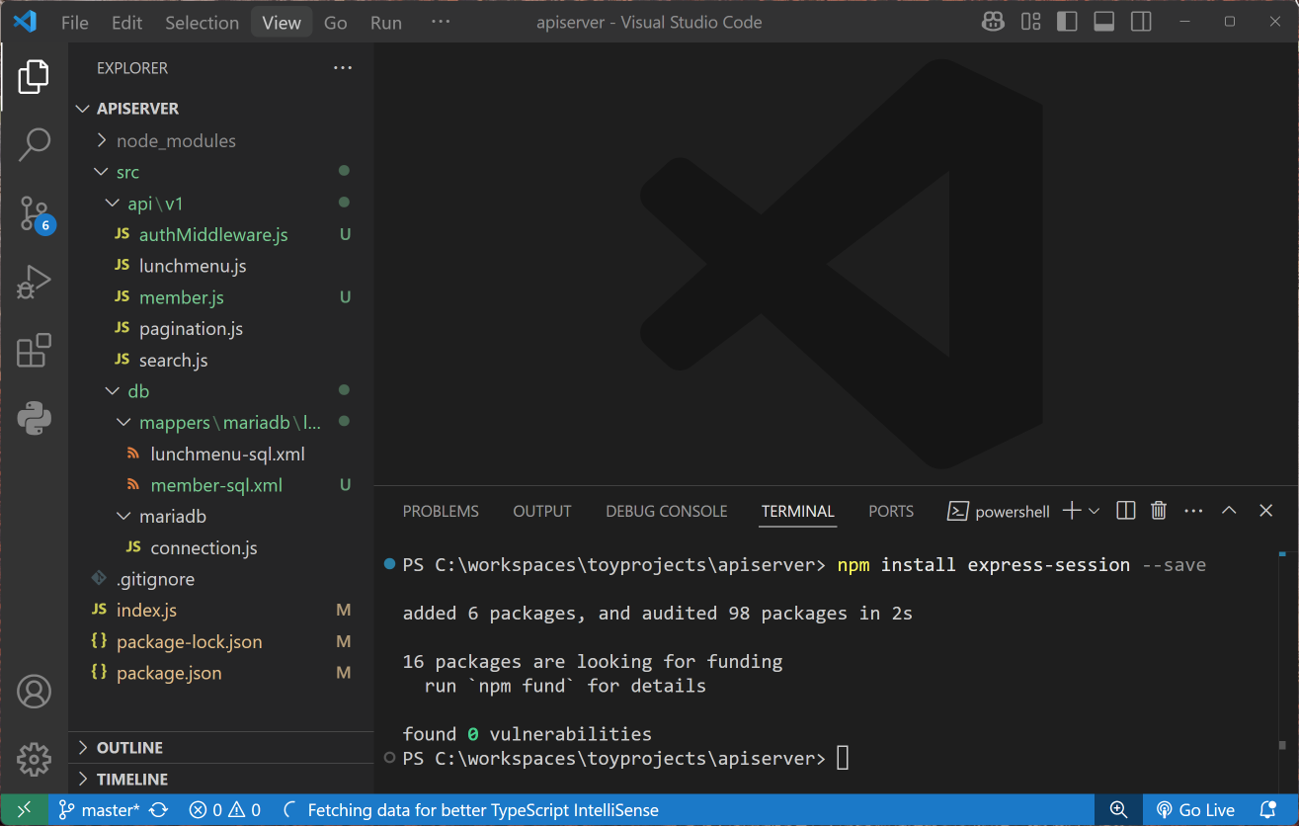
Task: Open errors and warnings status item
Action: click(225, 810)
